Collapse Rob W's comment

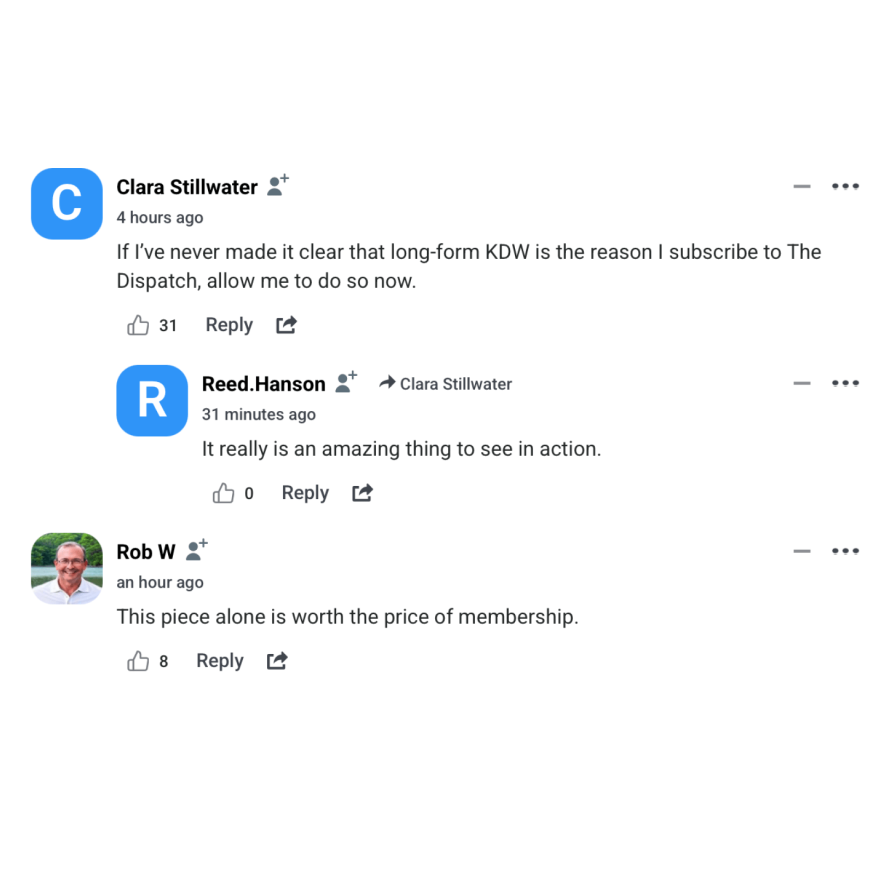801,550
